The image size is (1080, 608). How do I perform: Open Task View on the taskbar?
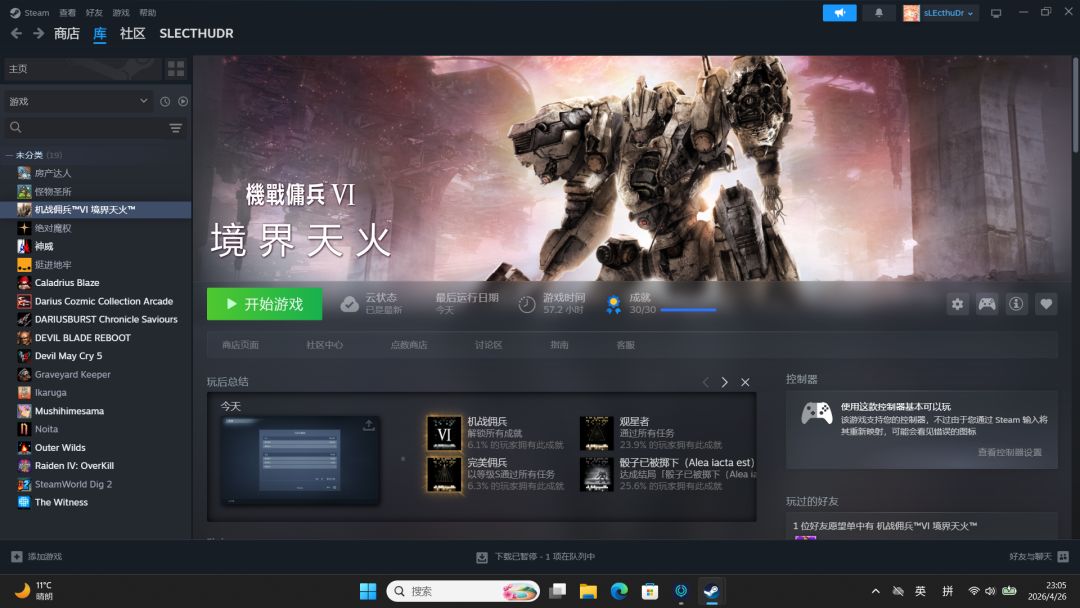pos(558,591)
